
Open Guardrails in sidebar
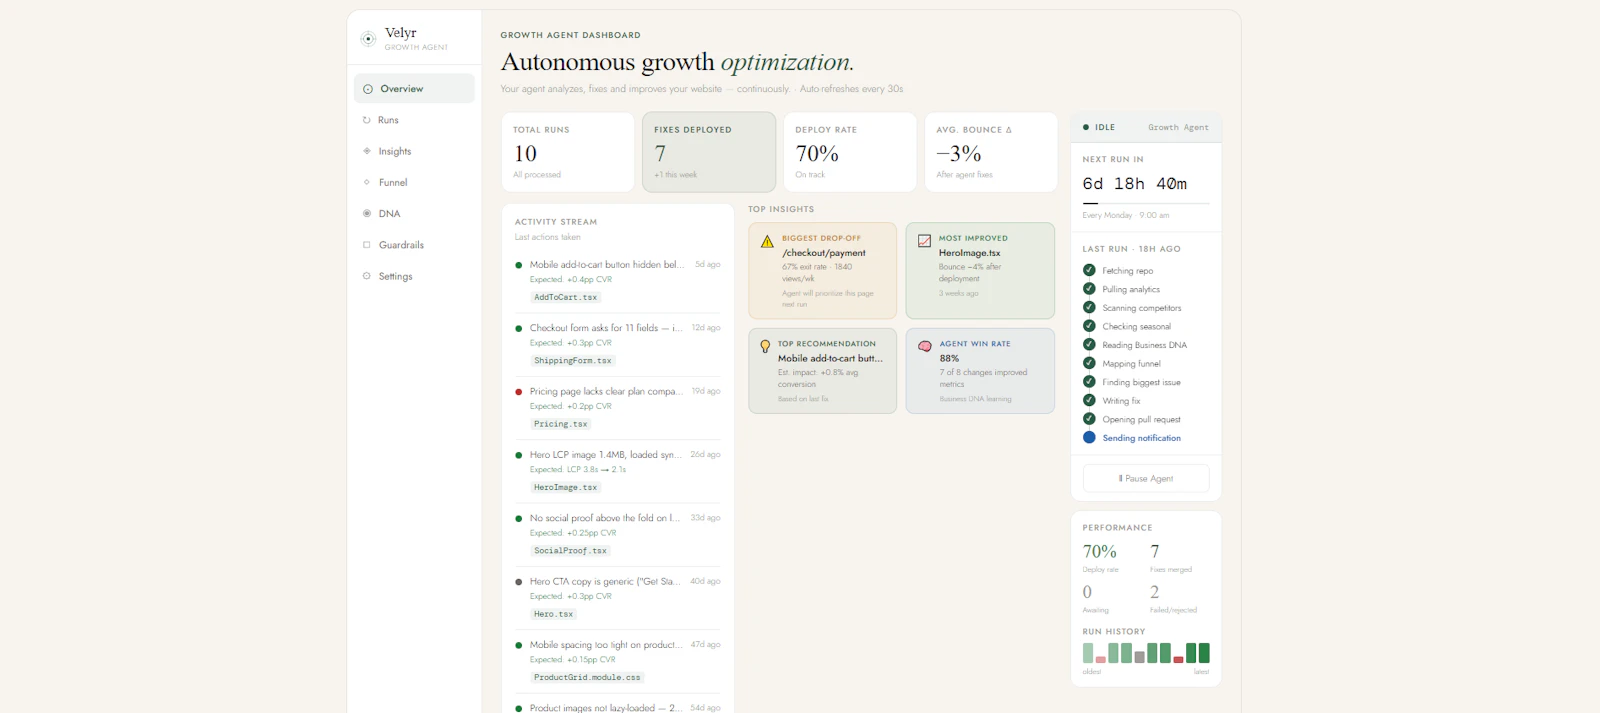(414, 245)
